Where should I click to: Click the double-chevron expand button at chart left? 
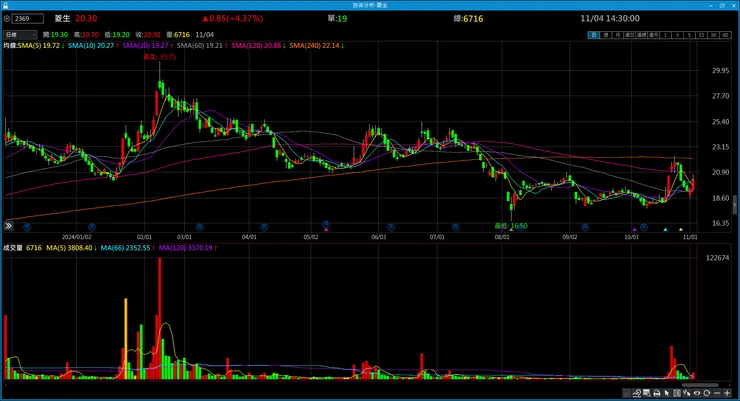(x=8, y=226)
